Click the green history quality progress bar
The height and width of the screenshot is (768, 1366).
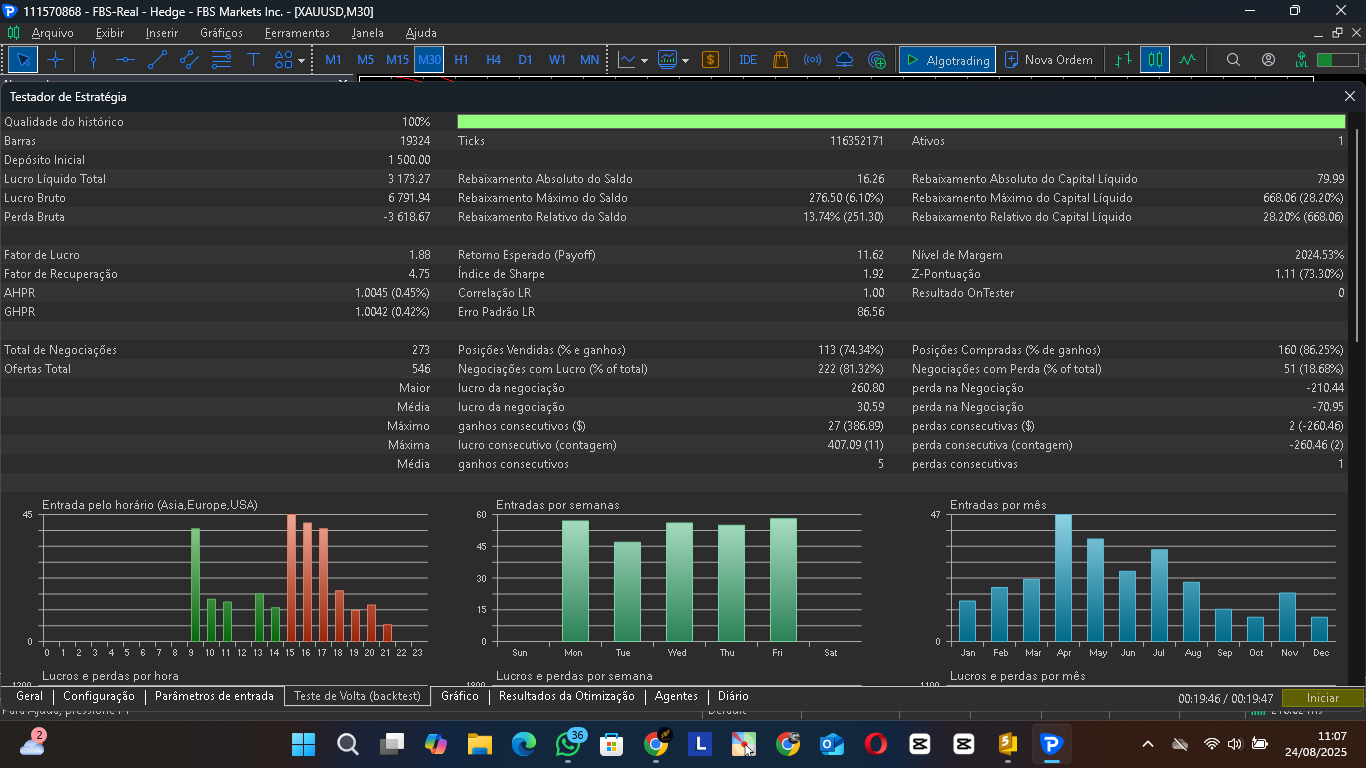[900, 122]
